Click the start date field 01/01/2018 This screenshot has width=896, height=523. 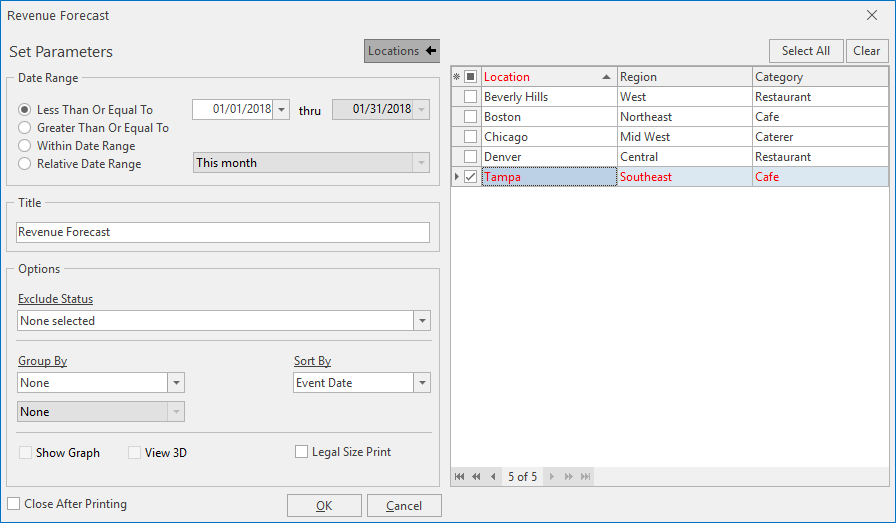(x=233, y=109)
